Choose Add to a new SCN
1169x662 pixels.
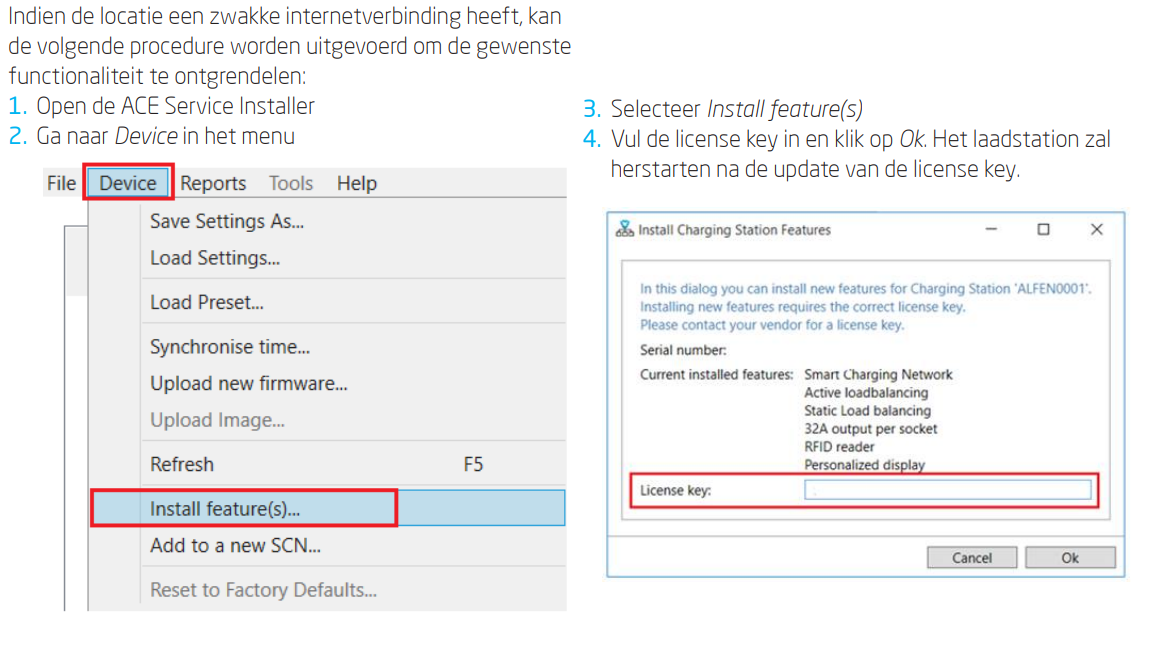(x=235, y=546)
